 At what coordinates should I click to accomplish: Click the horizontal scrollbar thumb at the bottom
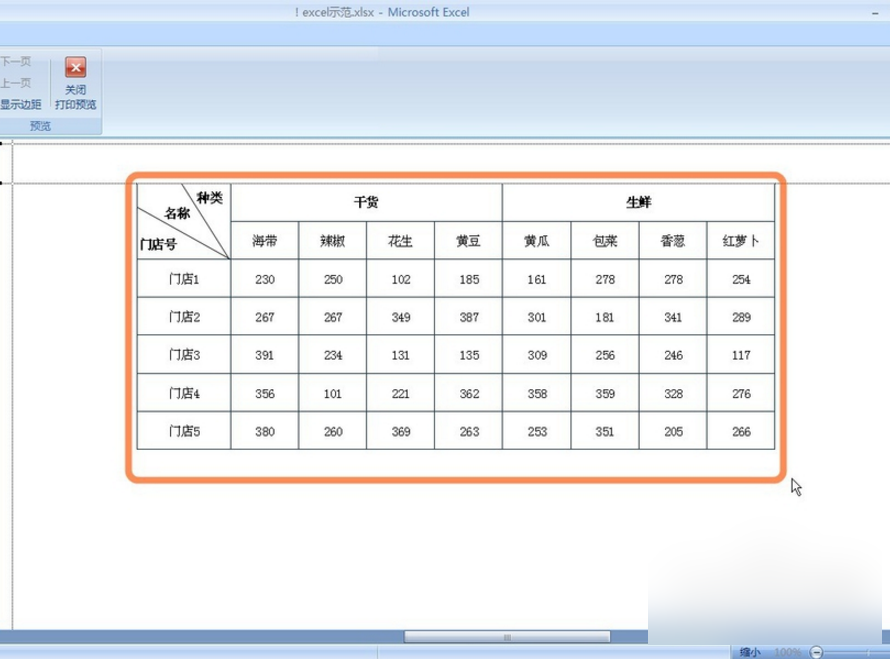[507, 637]
